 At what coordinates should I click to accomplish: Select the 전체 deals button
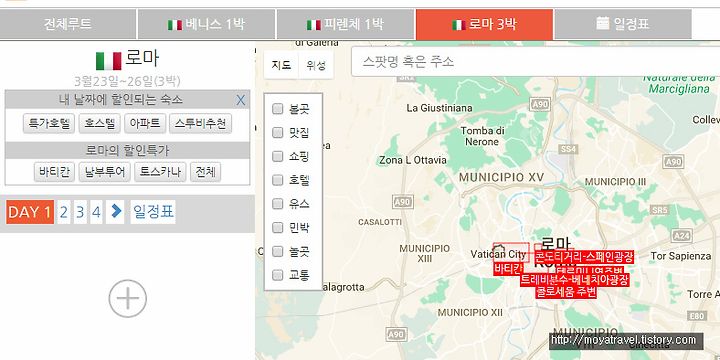pyautogui.click(x=205, y=172)
